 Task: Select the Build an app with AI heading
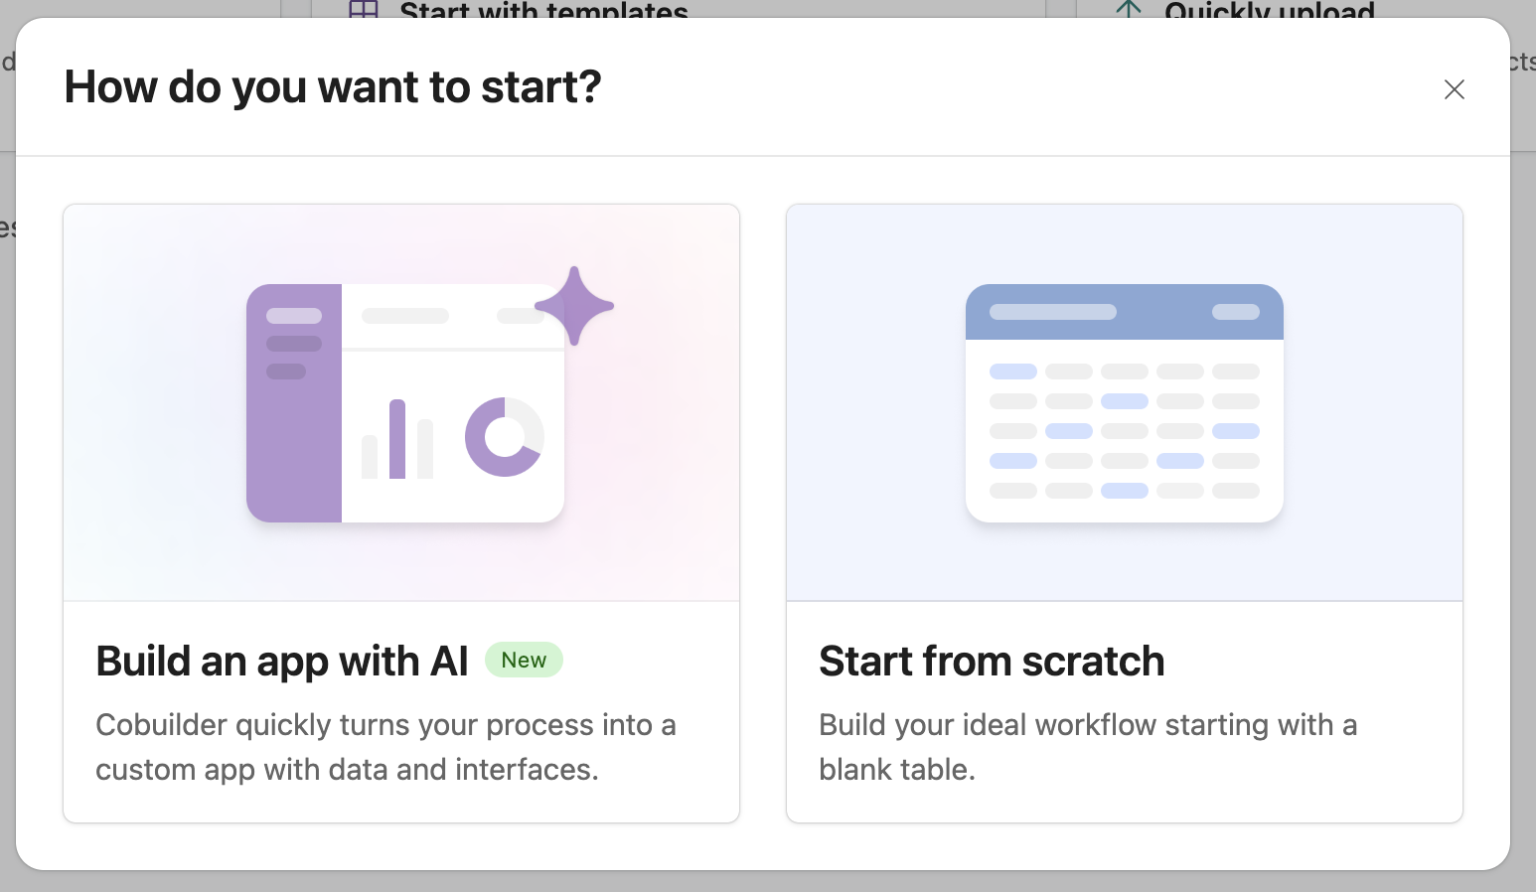pyautogui.click(x=282, y=661)
